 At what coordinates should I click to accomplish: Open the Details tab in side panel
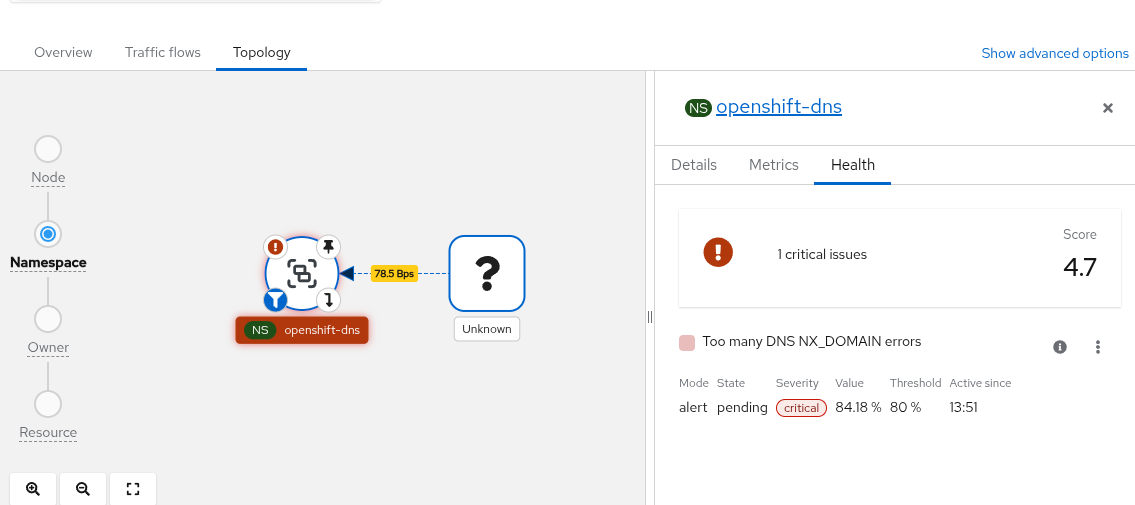[x=694, y=165]
